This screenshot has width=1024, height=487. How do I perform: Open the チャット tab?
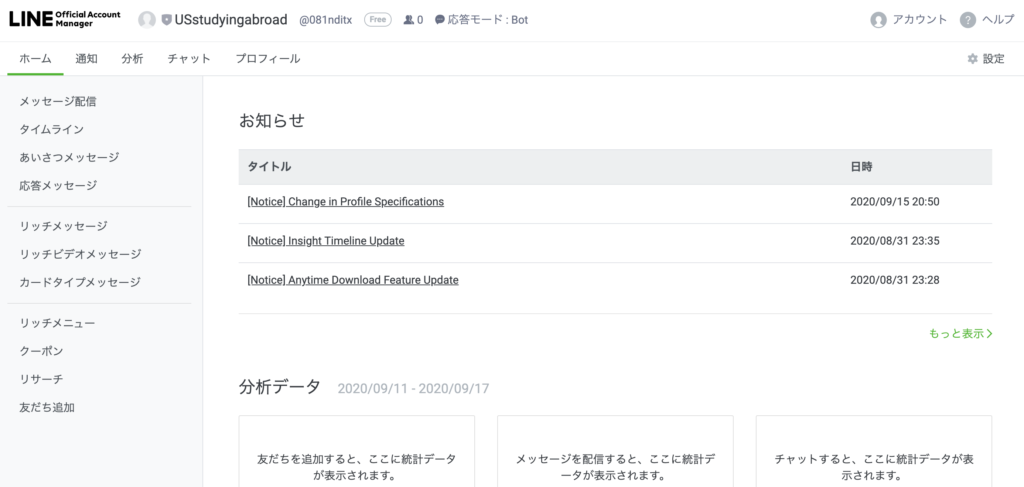click(x=189, y=59)
